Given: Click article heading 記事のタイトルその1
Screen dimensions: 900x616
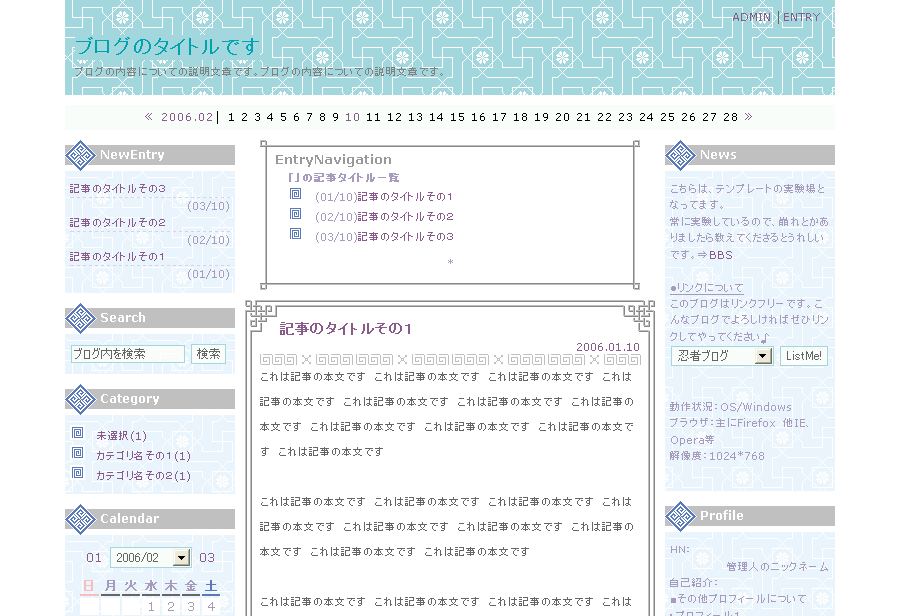Looking at the screenshot, I should click(346, 329).
